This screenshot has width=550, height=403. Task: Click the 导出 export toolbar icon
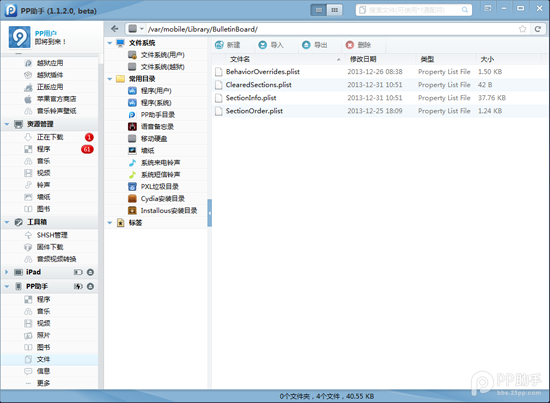(x=306, y=45)
